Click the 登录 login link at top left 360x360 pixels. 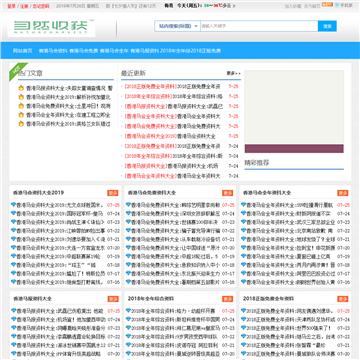coord(11,6)
